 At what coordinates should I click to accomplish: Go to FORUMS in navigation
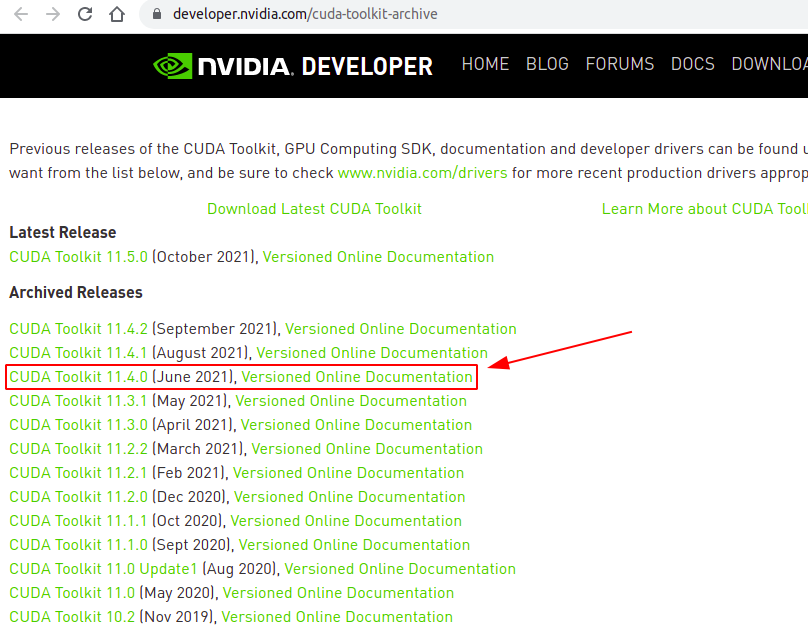[x=620, y=64]
